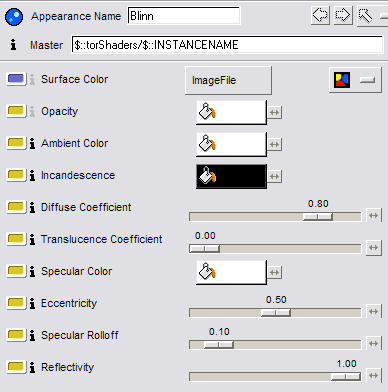Viewport: 388px width, 392px height.
Task: Open the Ambient Color white swatch
Action: [x=231, y=144]
